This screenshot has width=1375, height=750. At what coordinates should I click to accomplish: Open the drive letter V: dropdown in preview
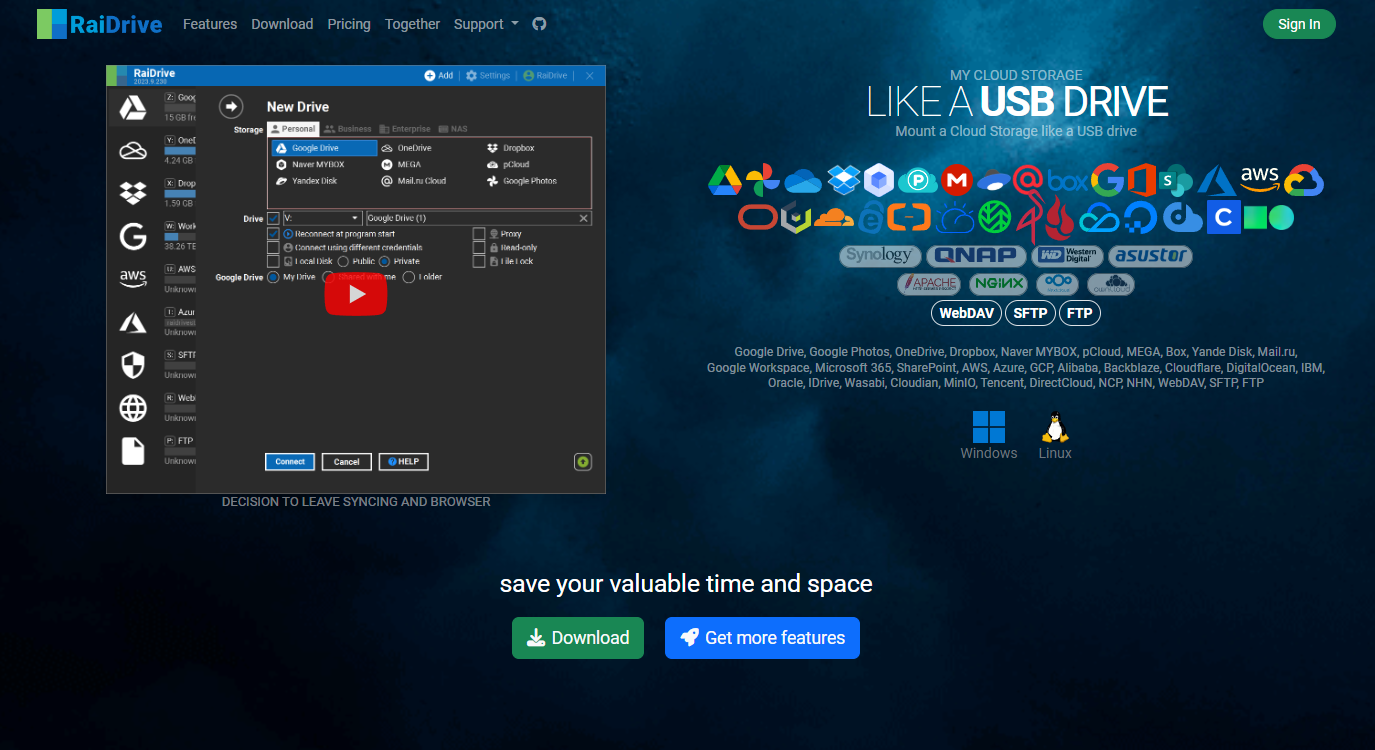click(323, 218)
